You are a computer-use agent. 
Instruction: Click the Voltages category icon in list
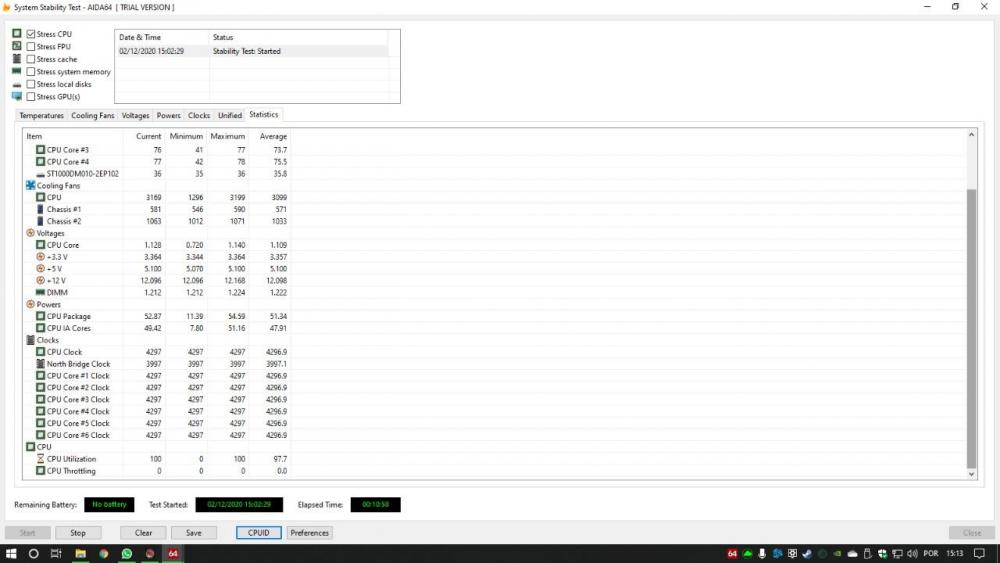point(30,233)
